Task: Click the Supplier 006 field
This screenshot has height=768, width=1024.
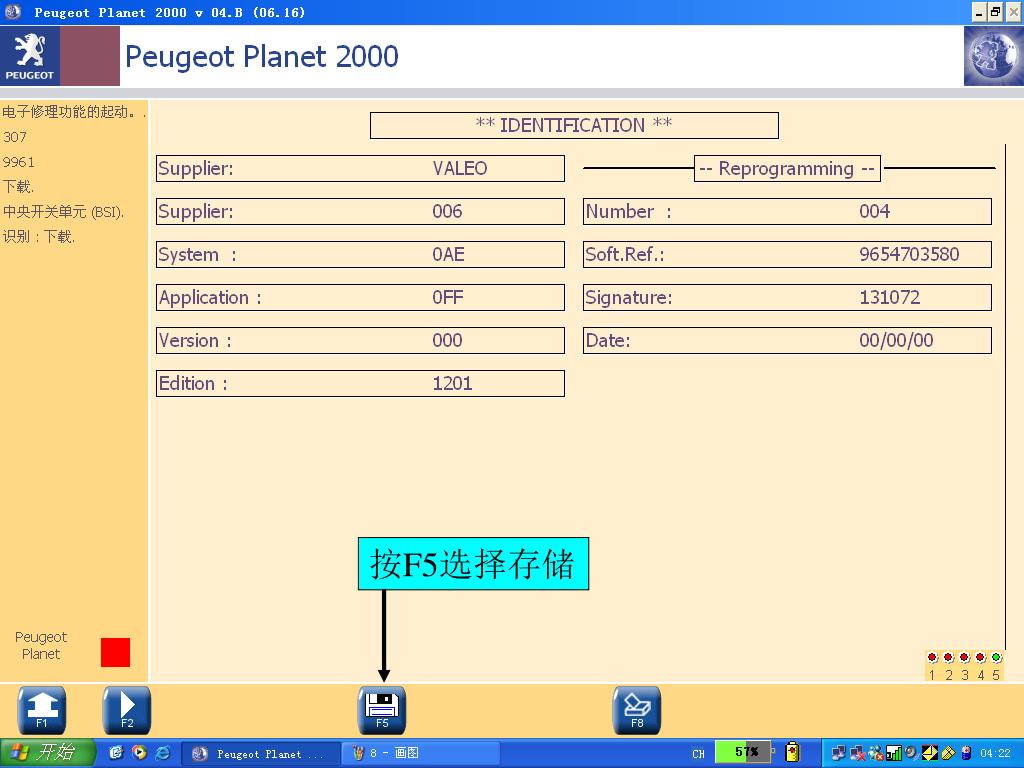Action: 360,212
